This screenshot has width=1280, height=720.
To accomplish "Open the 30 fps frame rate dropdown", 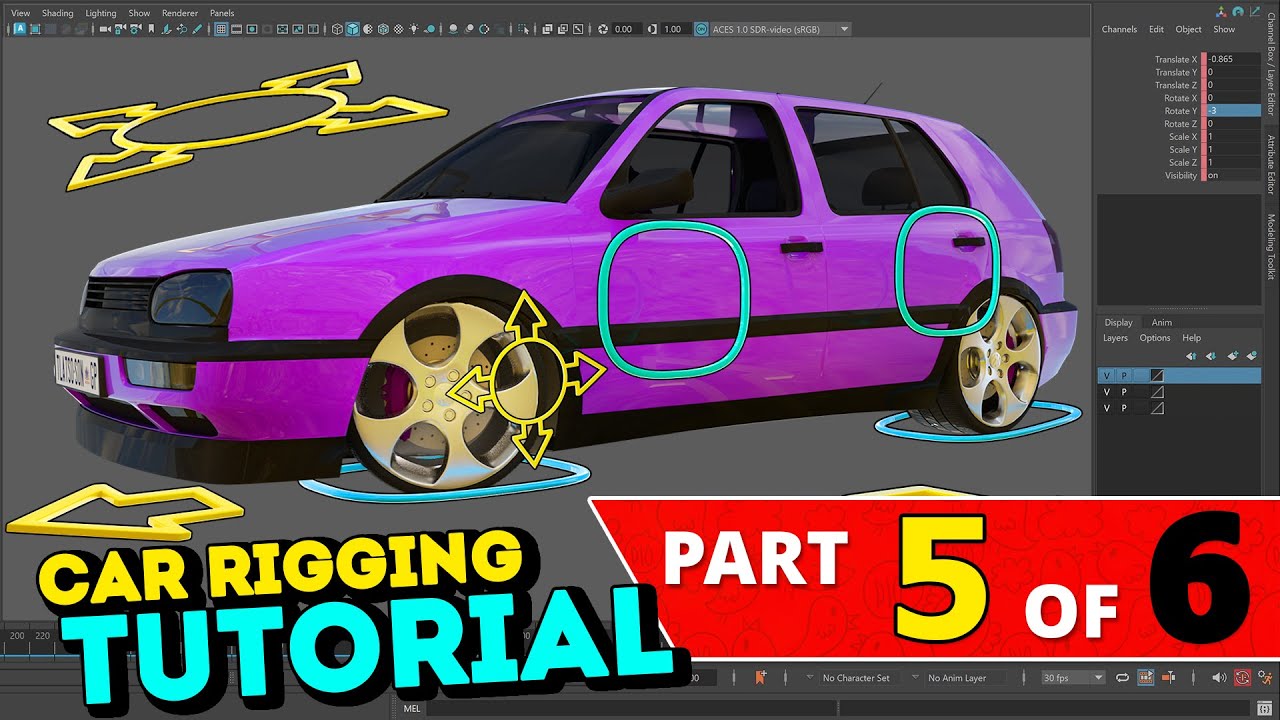I will pos(1073,677).
